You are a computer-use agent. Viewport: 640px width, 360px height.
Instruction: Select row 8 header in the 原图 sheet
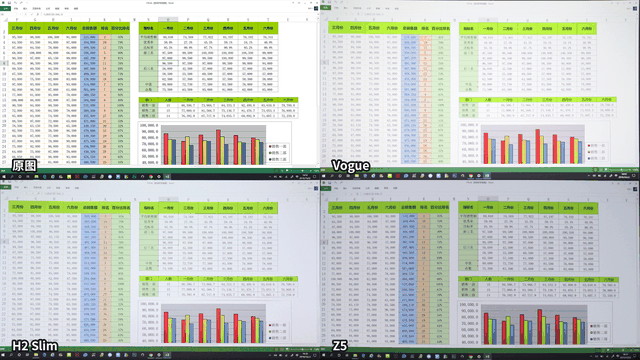[x=4, y=63]
